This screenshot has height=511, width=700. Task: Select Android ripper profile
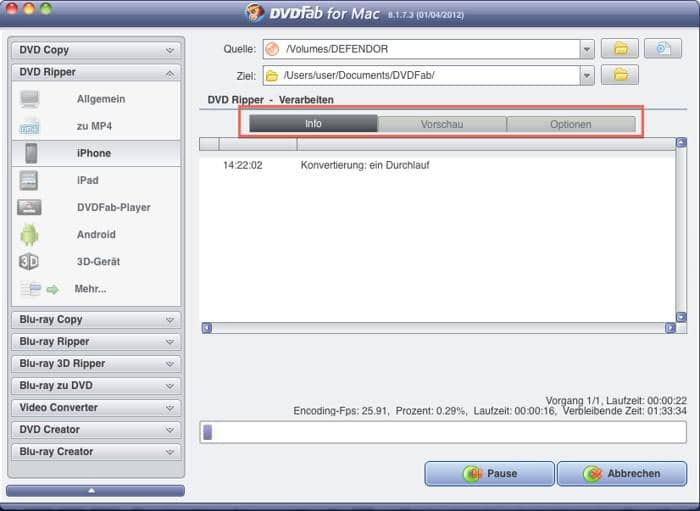point(96,235)
